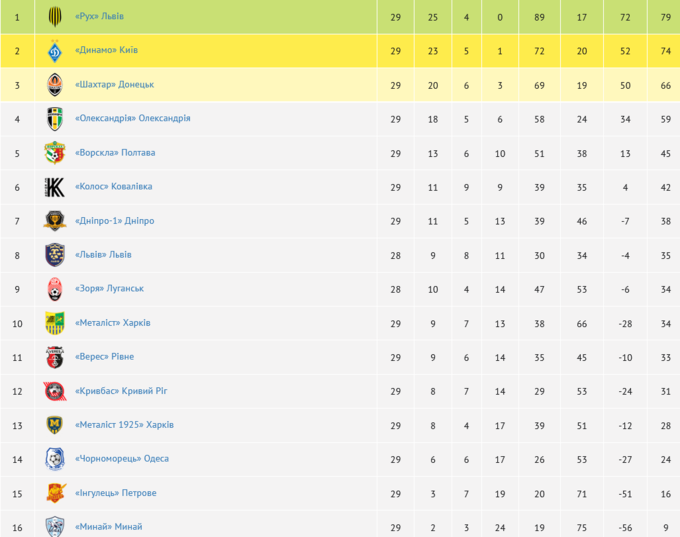The width and height of the screenshot is (680, 537).
Task: Click the Dnipro-1 team badge
Action: click(x=55, y=221)
